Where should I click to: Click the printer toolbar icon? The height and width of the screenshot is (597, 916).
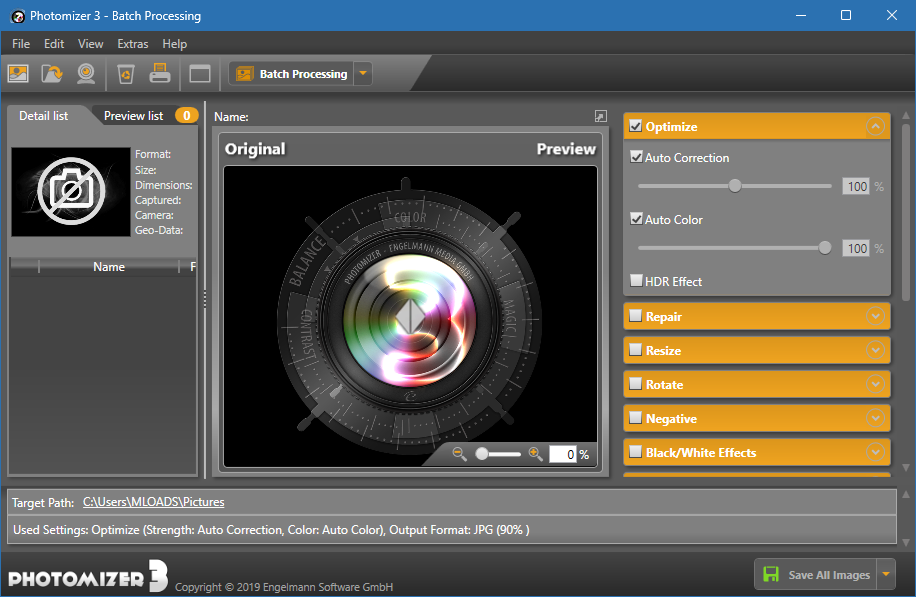tap(159, 73)
